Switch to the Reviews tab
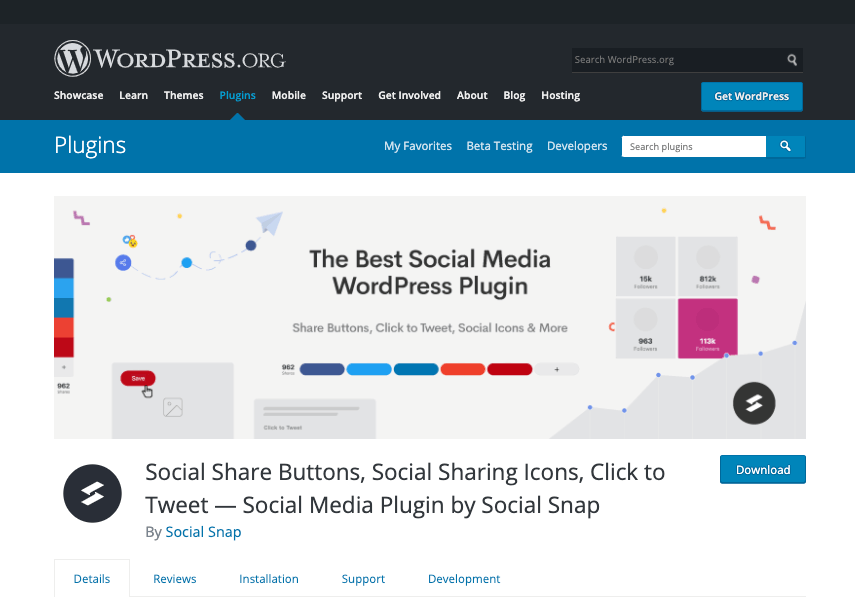Image resolution: width=855 pixels, height=613 pixels. tap(174, 579)
